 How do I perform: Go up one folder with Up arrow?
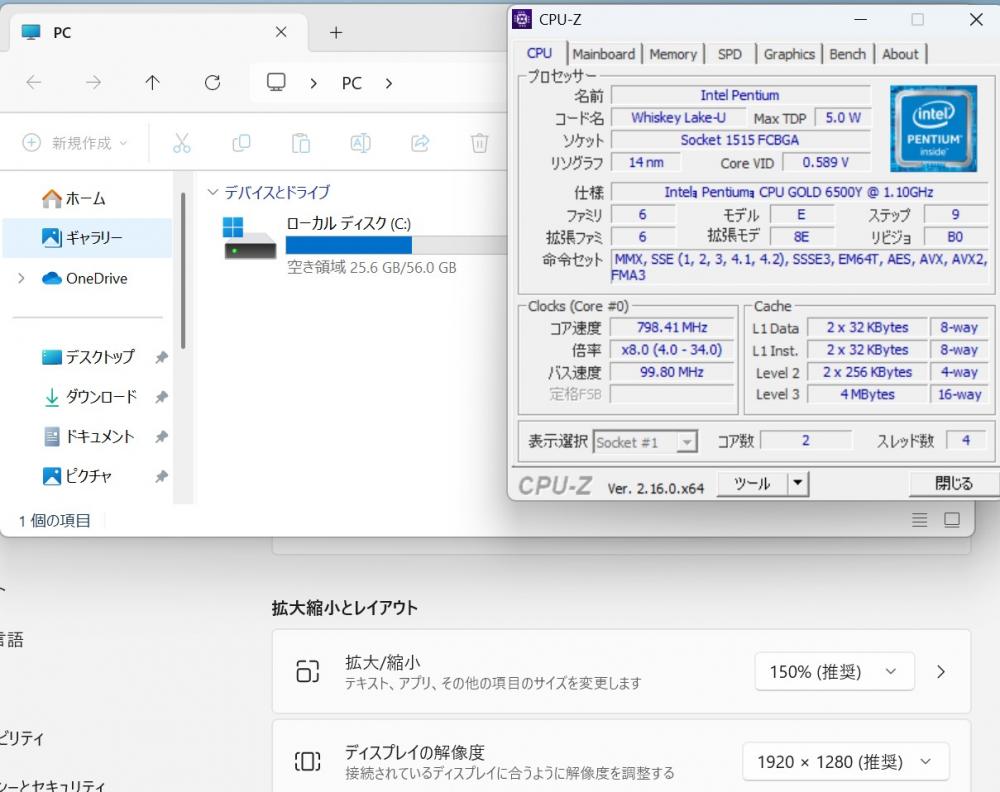(152, 83)
